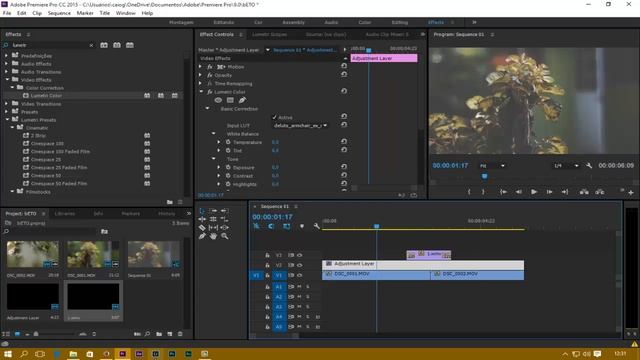Image resolution: width=640 pixels, height=360 pixels.
Task: Open Program monitor settings wrench
Action: 589,166
